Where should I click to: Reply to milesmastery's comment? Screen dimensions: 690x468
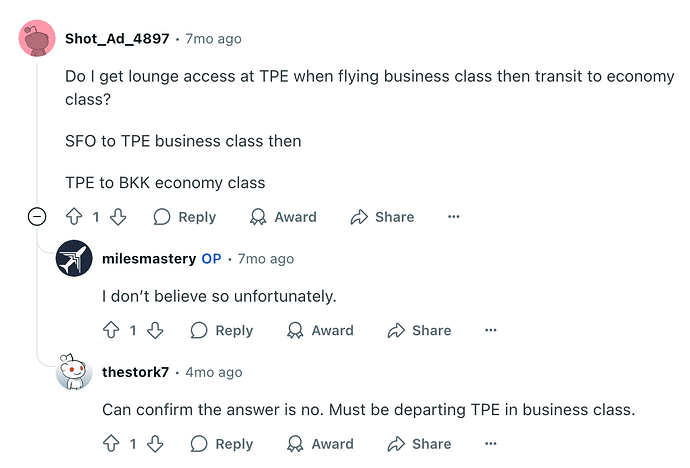(x=222, y=330)
